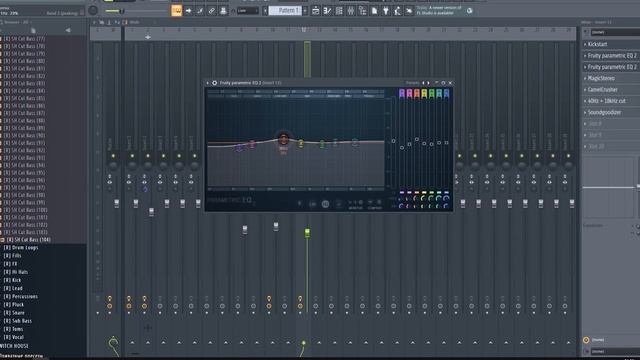
Task: Open the Soundgoodizer slot arrow menu
Action: tap(585, 112)
